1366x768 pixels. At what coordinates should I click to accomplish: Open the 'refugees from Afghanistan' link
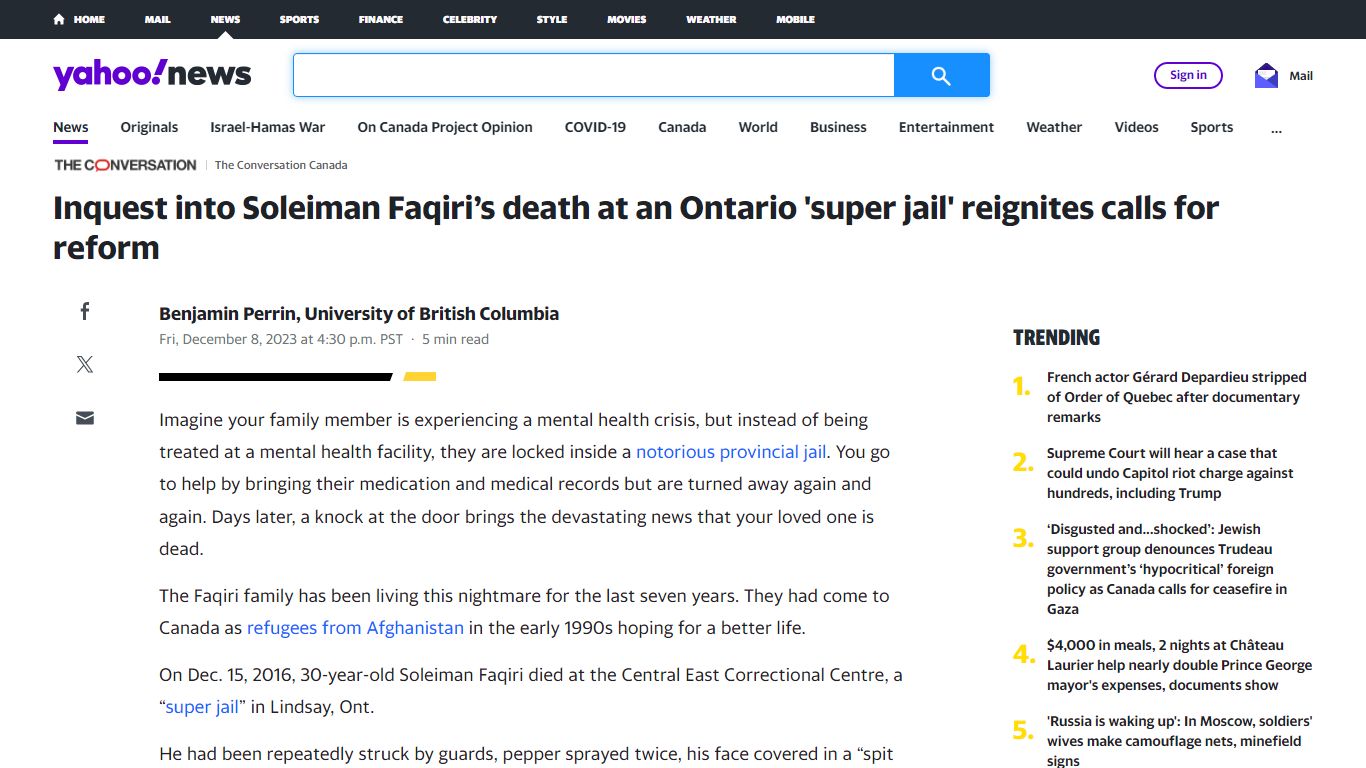point(355,628)
